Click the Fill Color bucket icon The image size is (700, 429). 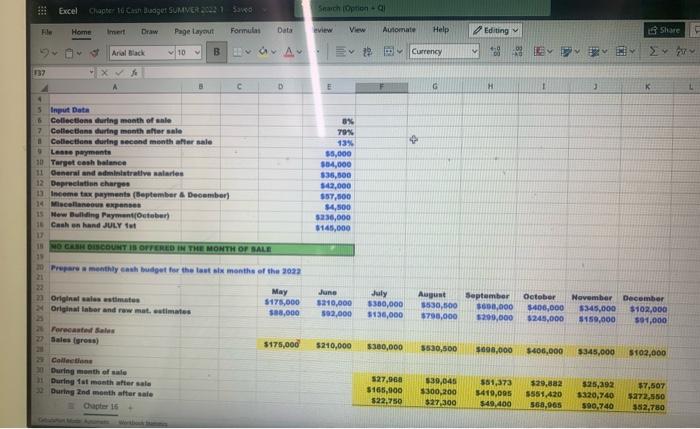(x=263, y=52)
